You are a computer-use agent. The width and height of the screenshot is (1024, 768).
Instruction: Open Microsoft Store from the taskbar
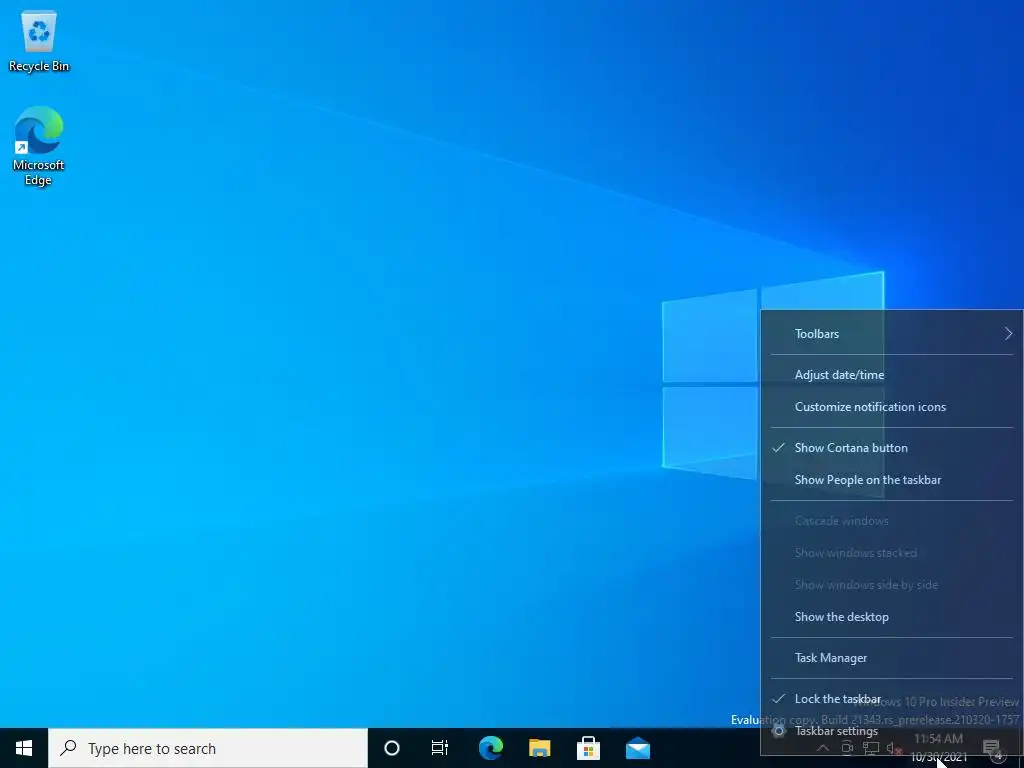click(588, 748)
